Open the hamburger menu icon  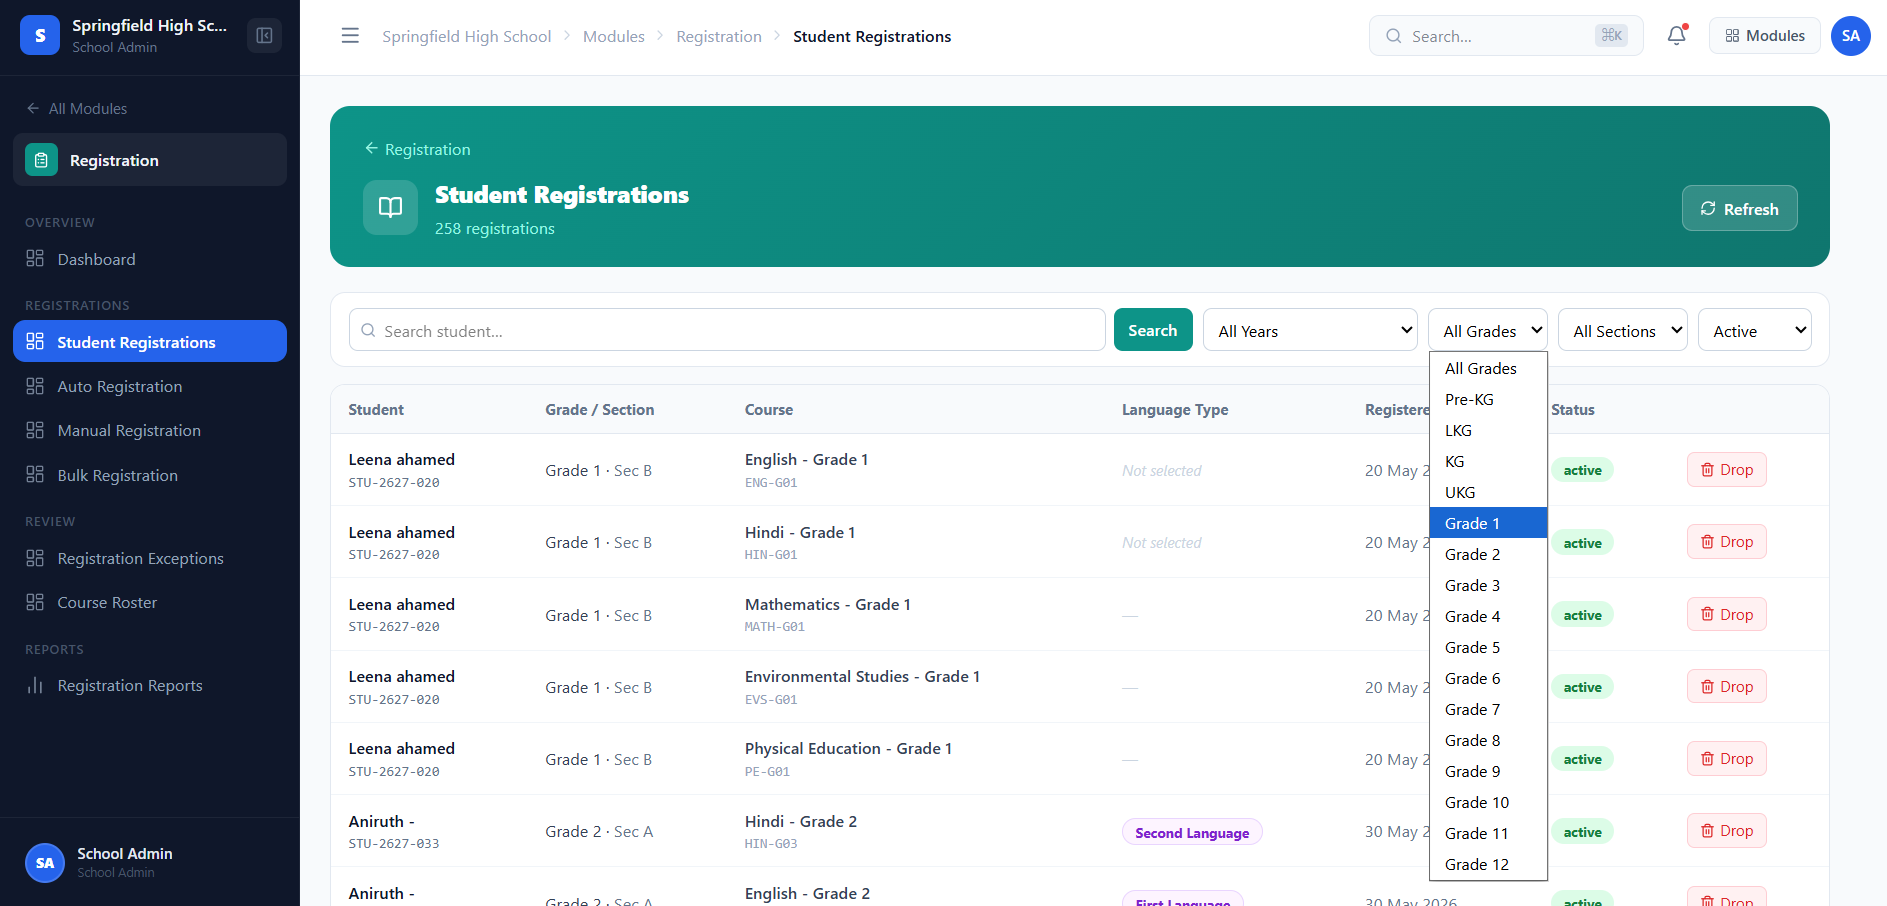click(x=350, y=36)
